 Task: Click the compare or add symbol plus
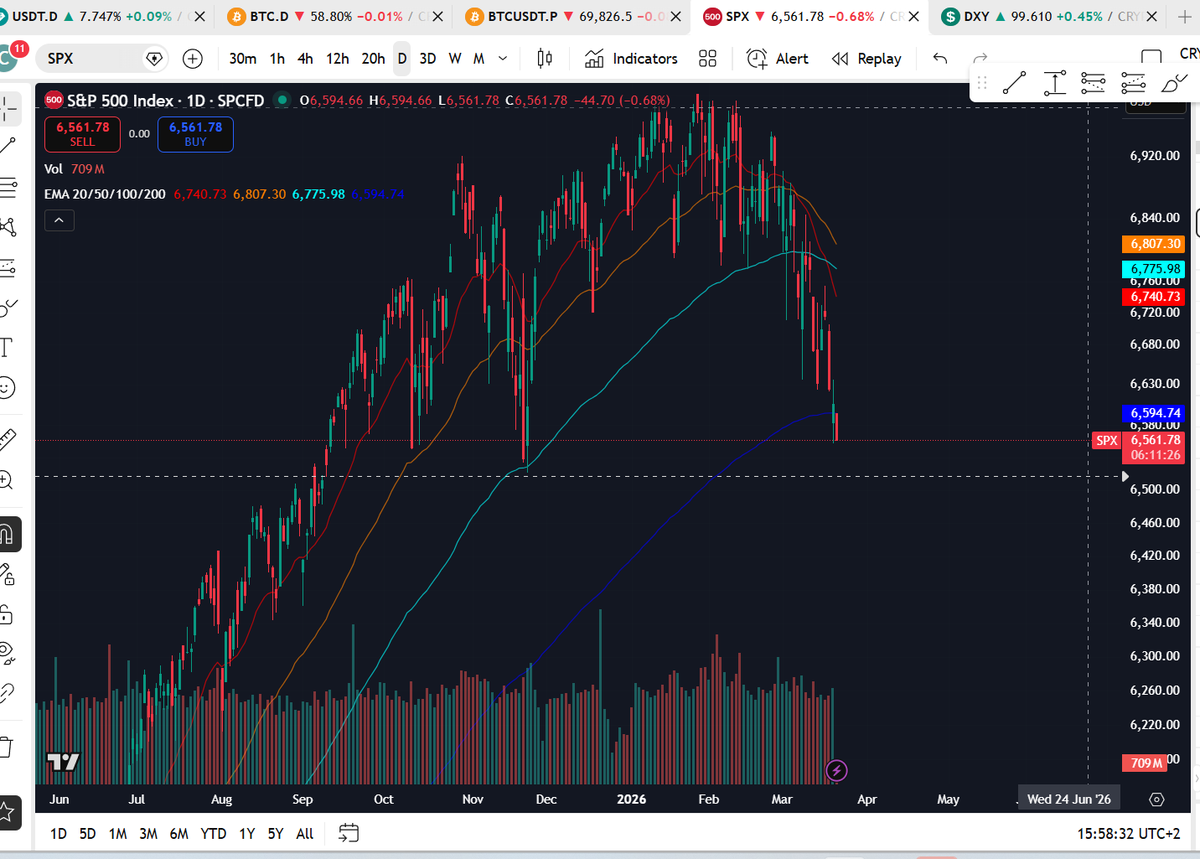coord(193,59)
